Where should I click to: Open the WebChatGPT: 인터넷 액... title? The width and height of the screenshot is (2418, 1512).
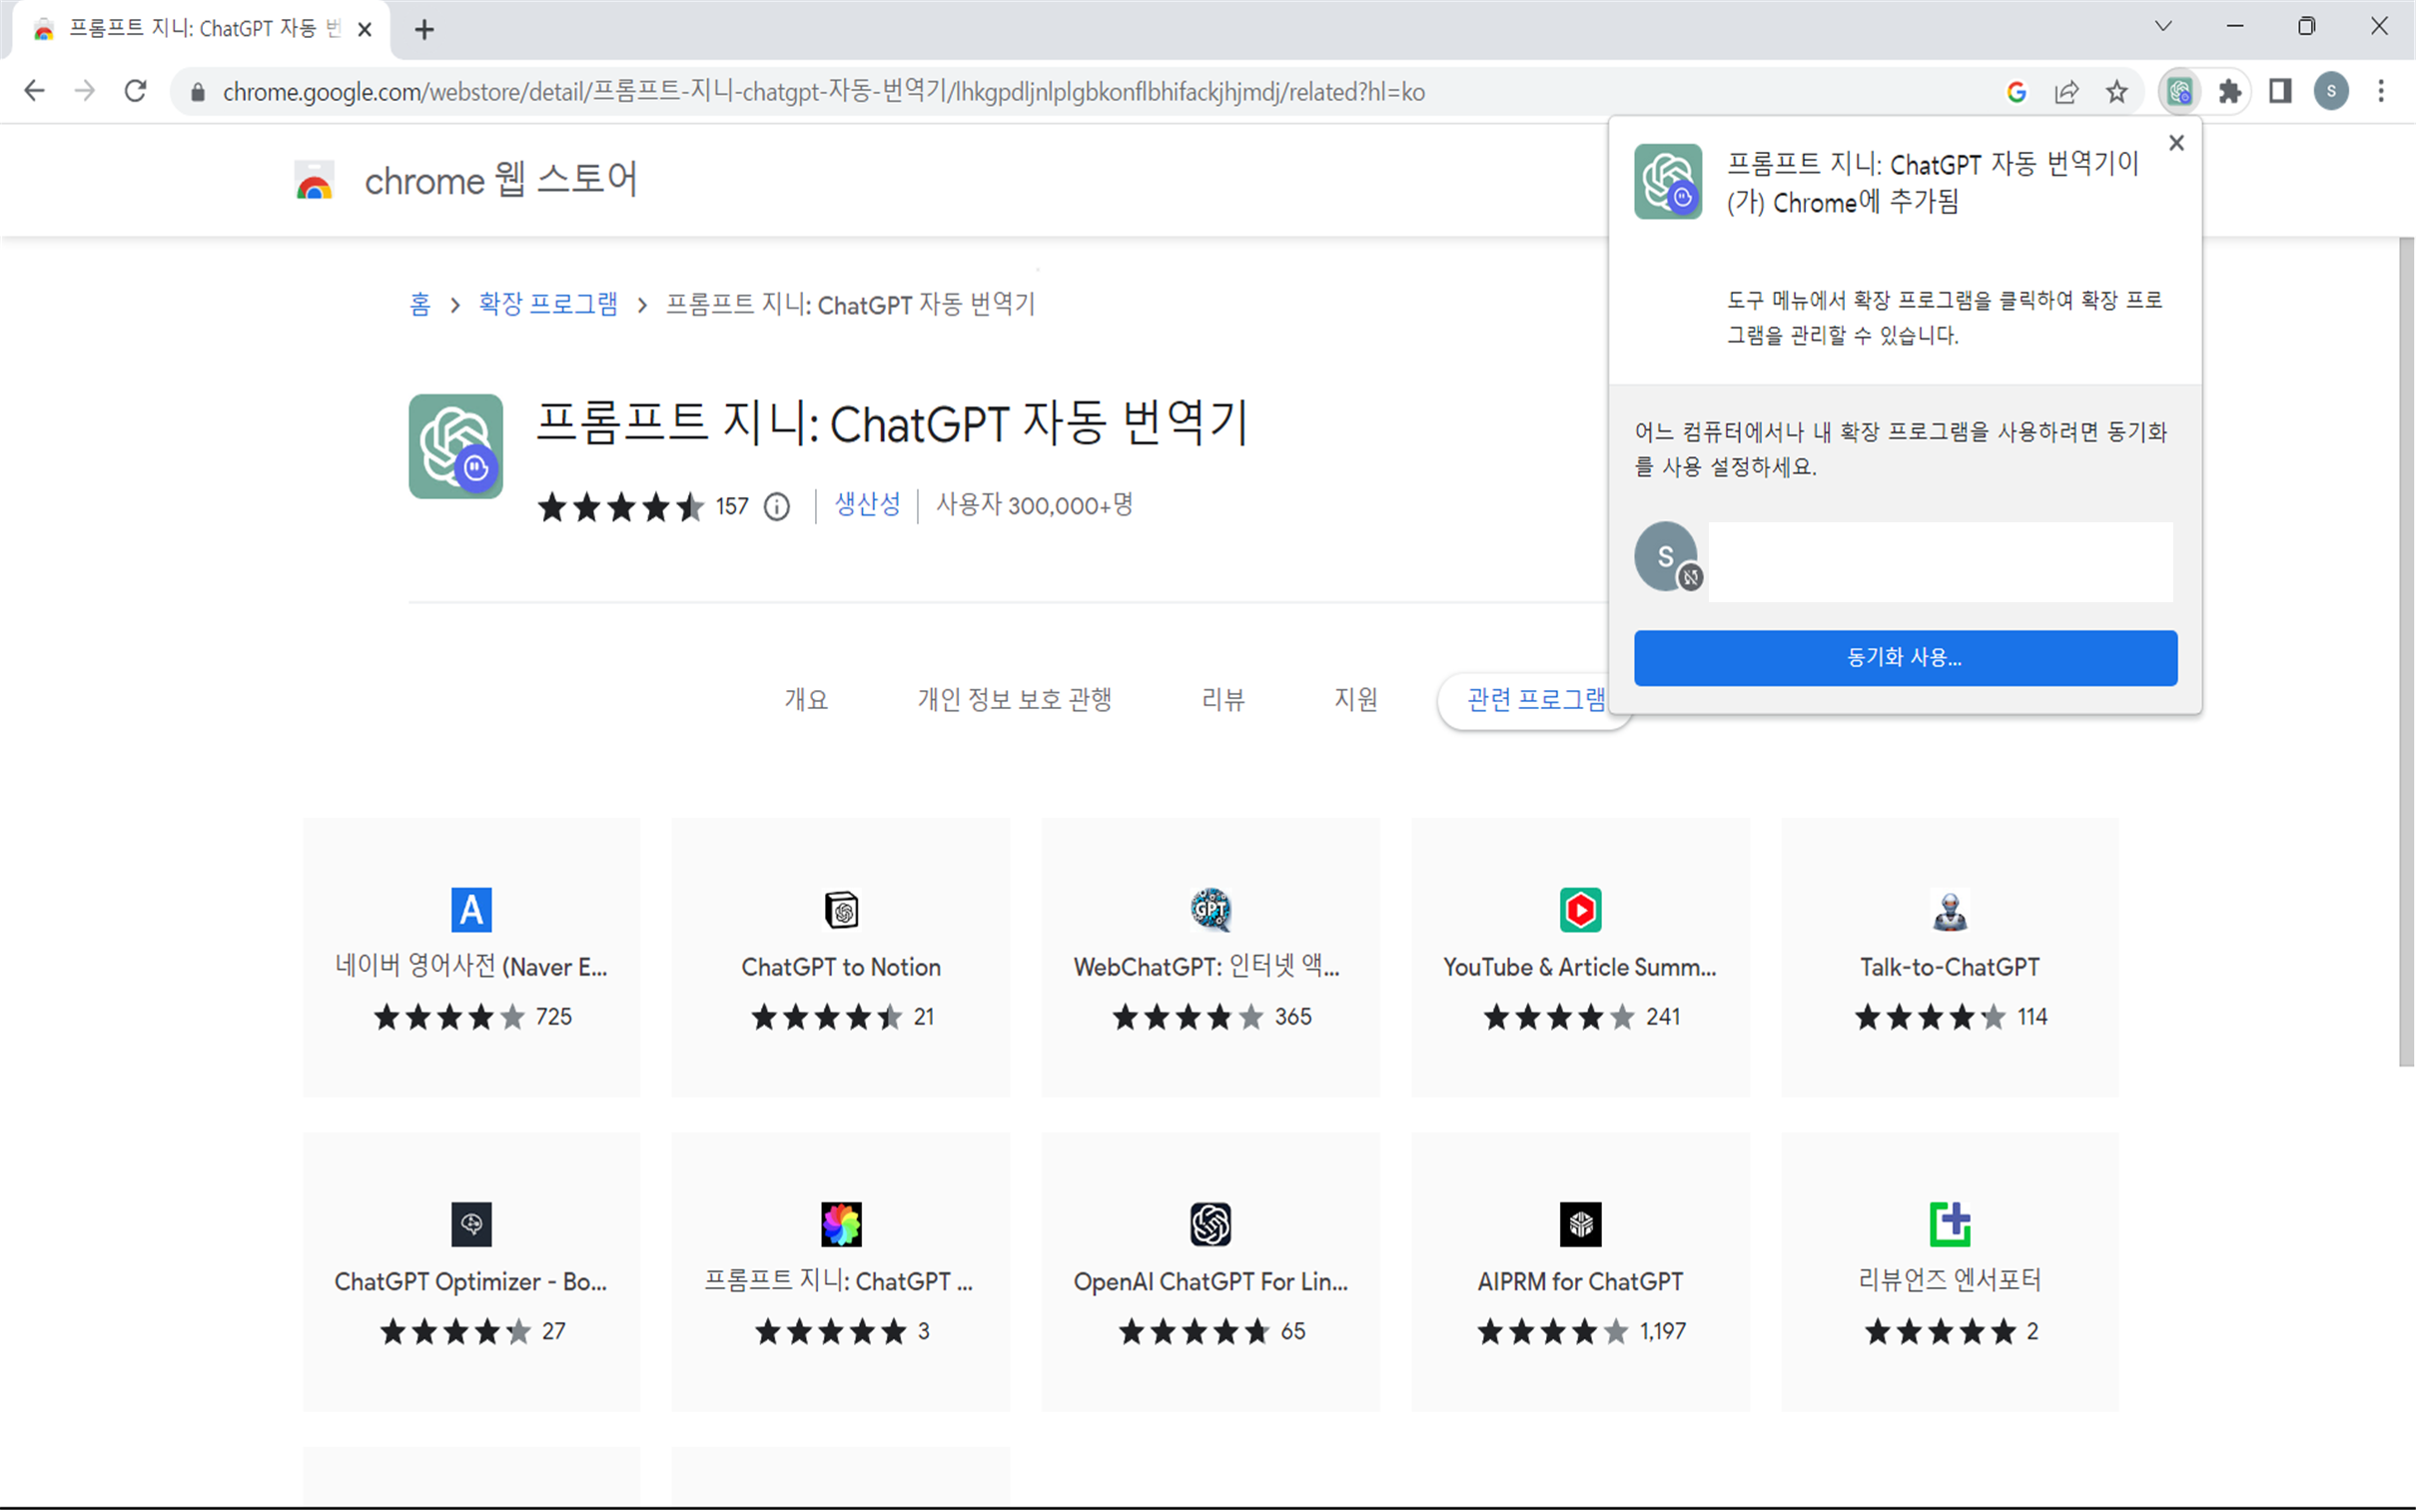coord(1207,967)
